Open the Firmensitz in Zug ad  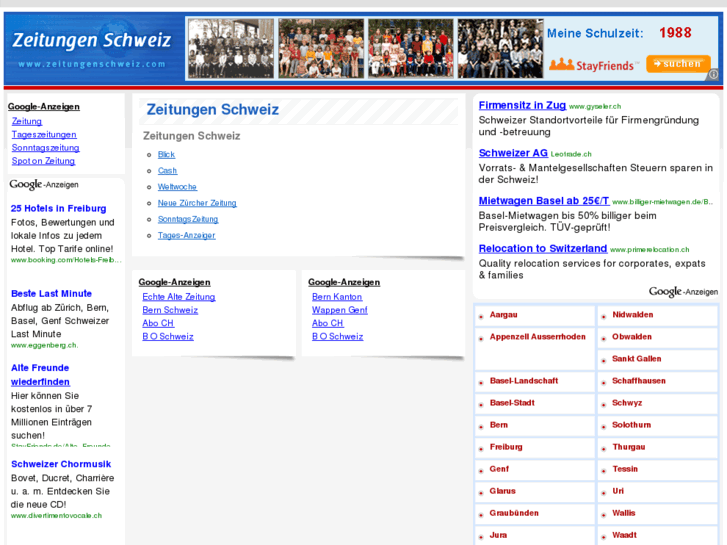[522, 105]
